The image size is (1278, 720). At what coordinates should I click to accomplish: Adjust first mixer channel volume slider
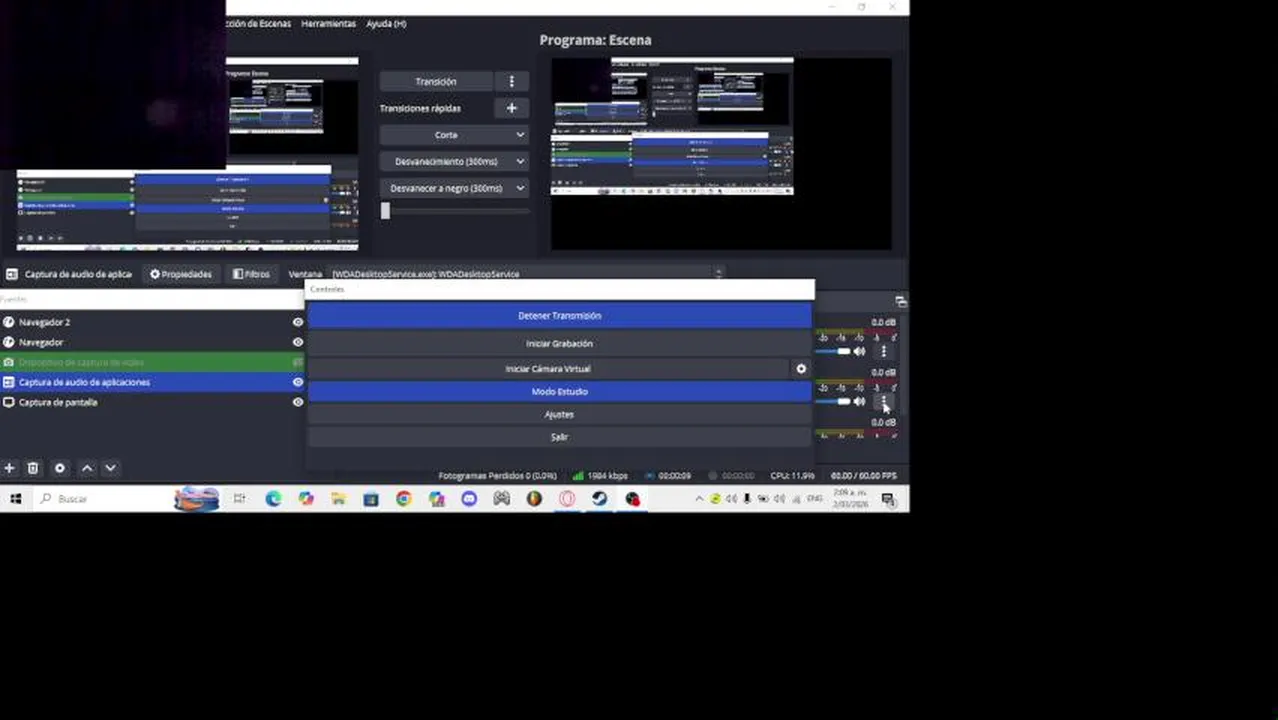[844, 352]
